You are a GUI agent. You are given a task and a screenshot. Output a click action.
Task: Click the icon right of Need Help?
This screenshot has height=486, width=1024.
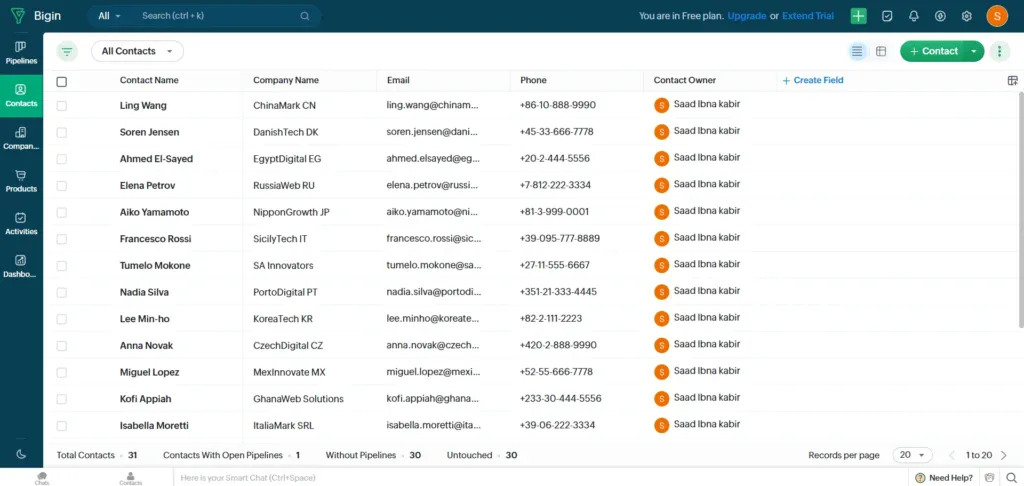[x=990, y=477]
